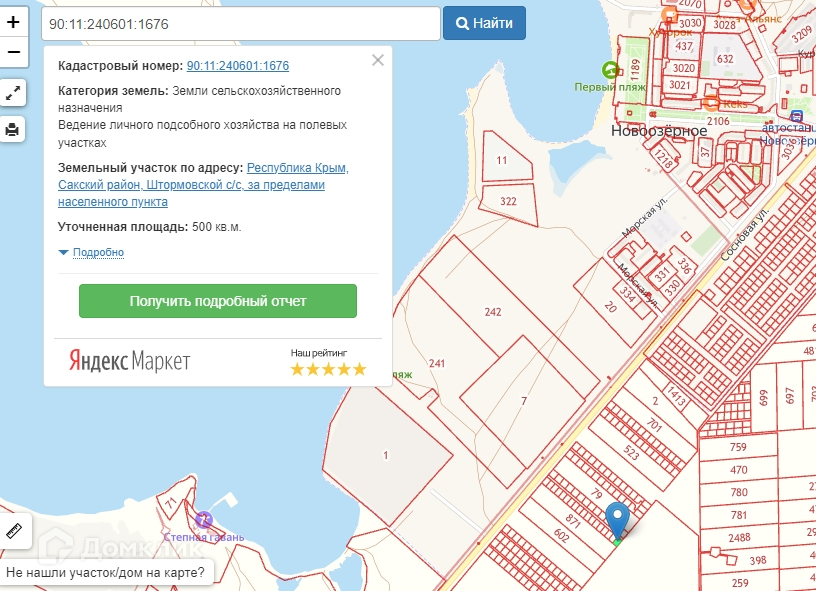This screenshot has height=591, width=816.
Task: Select parcel 697 on the map
Action: click(790, 396)
